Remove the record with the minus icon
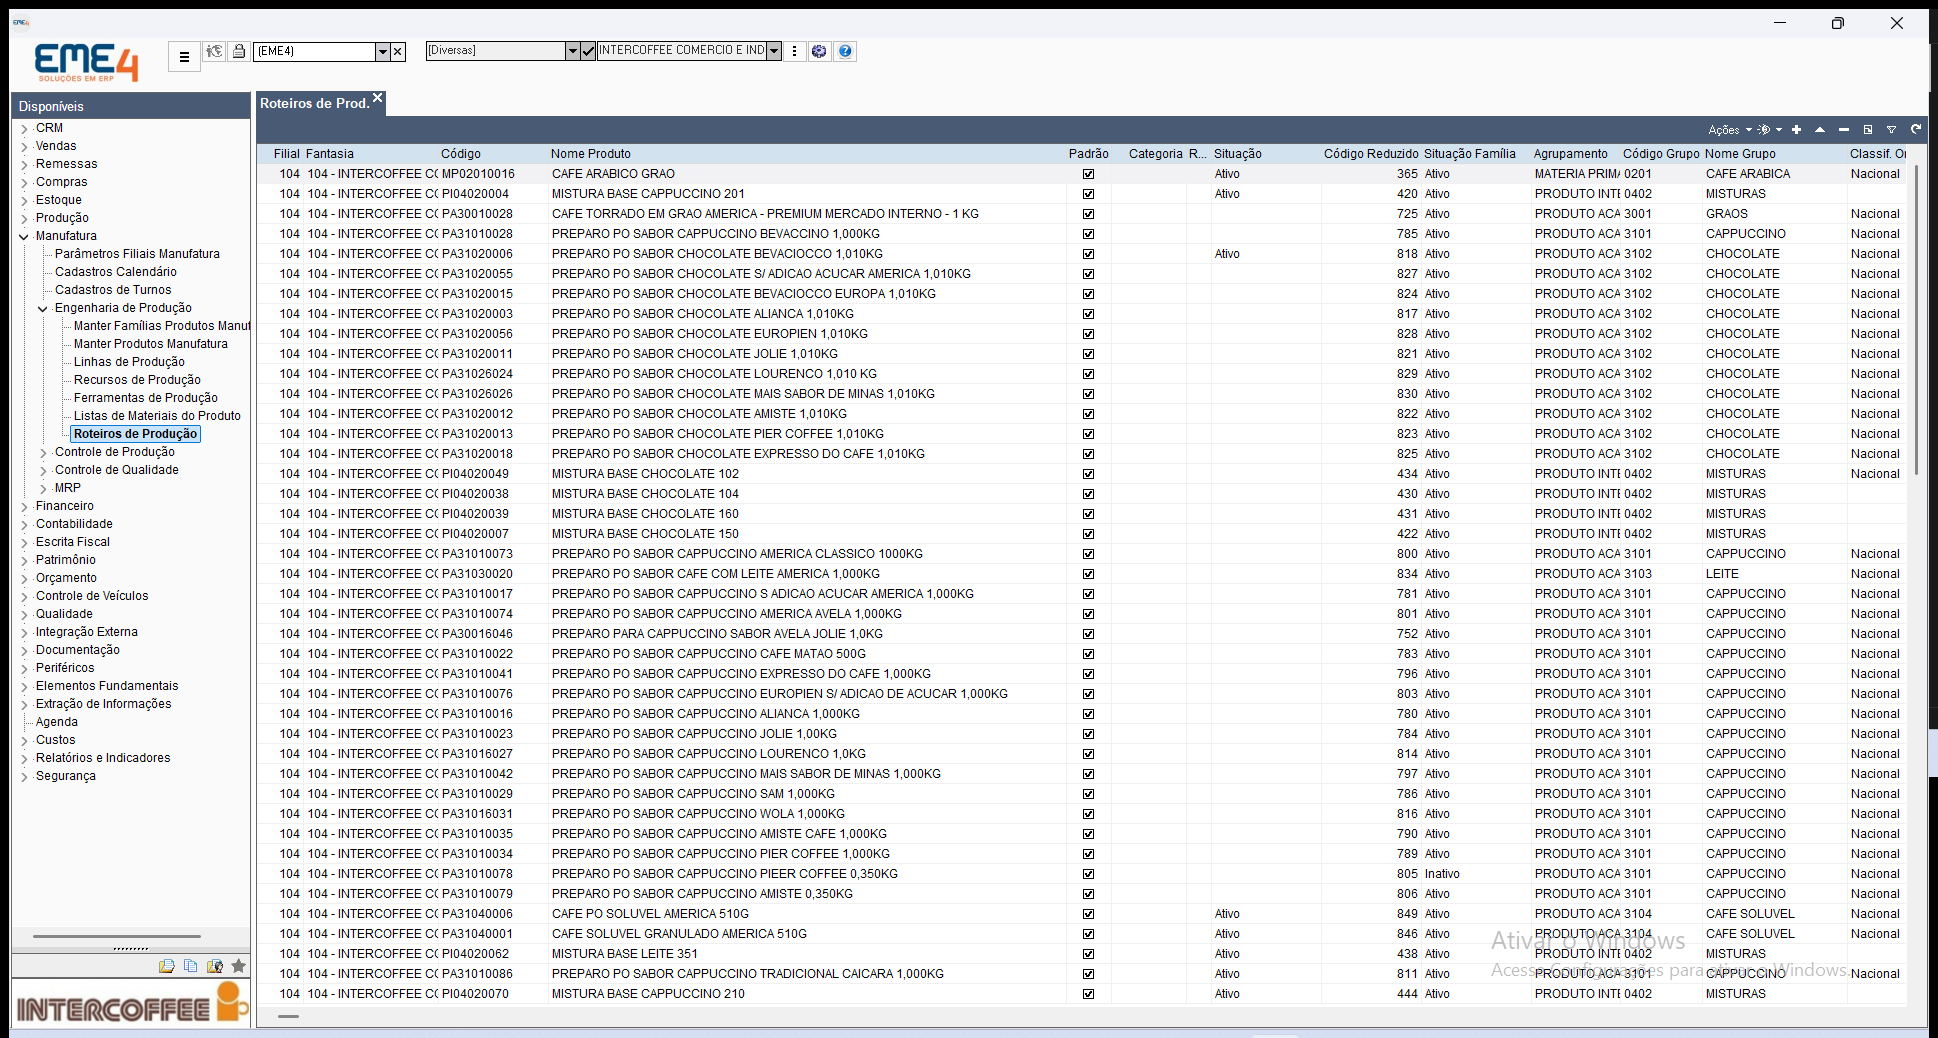This screenshot has width=1938, height=1038. 1844,129
